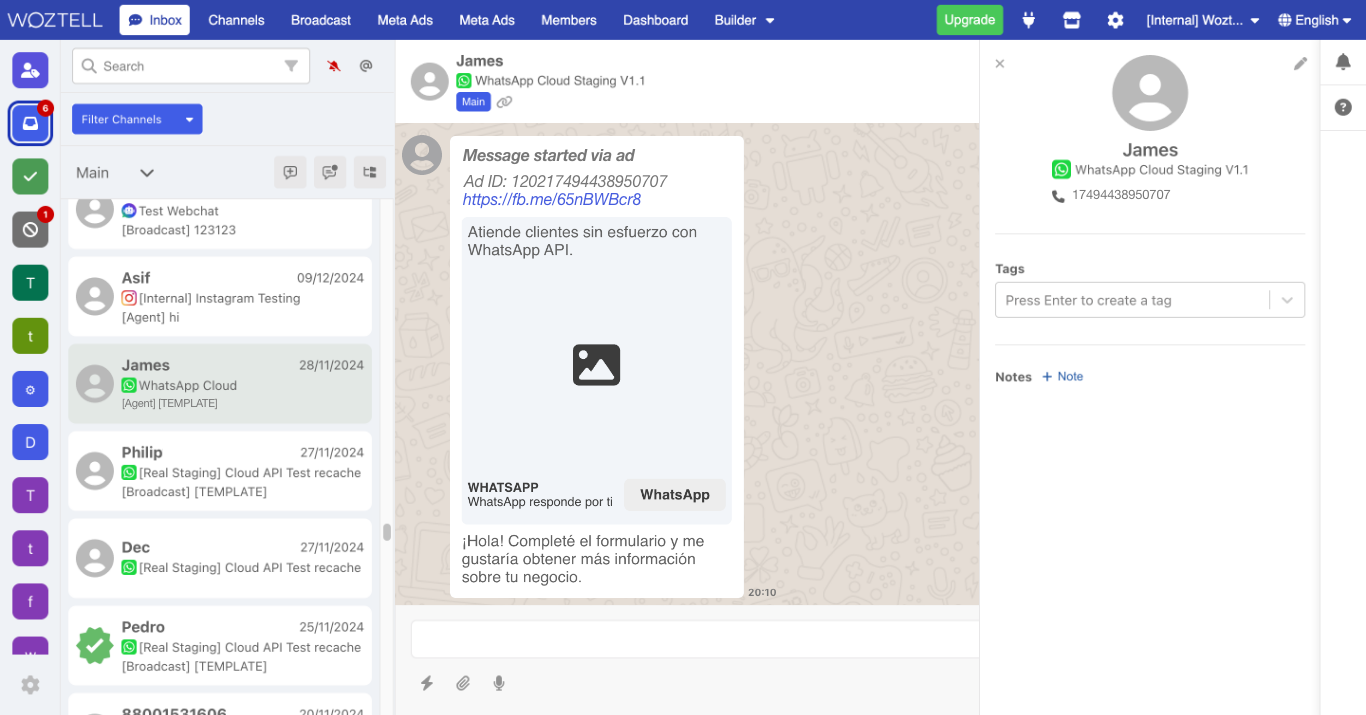Show mentions with the @ icon

tap(366, 66)
